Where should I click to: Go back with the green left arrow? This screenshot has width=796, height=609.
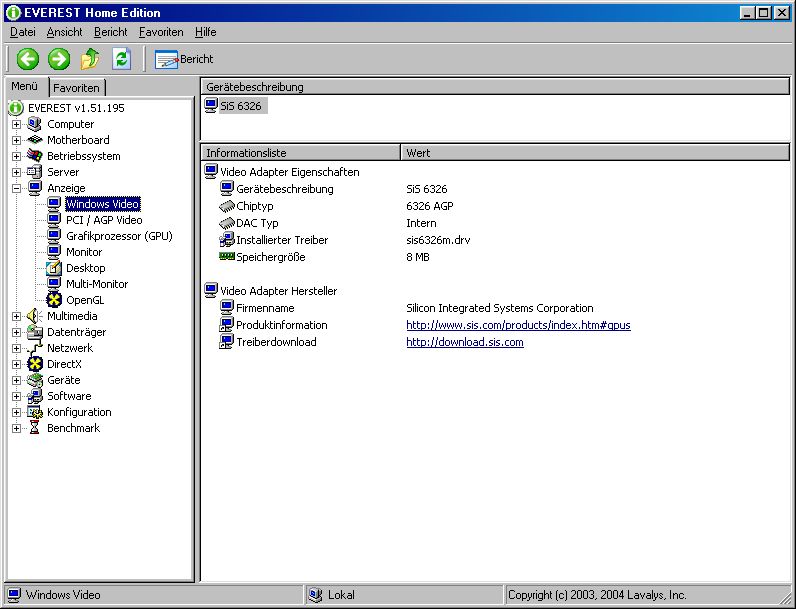pyautogui.click(x=28, y=59)
